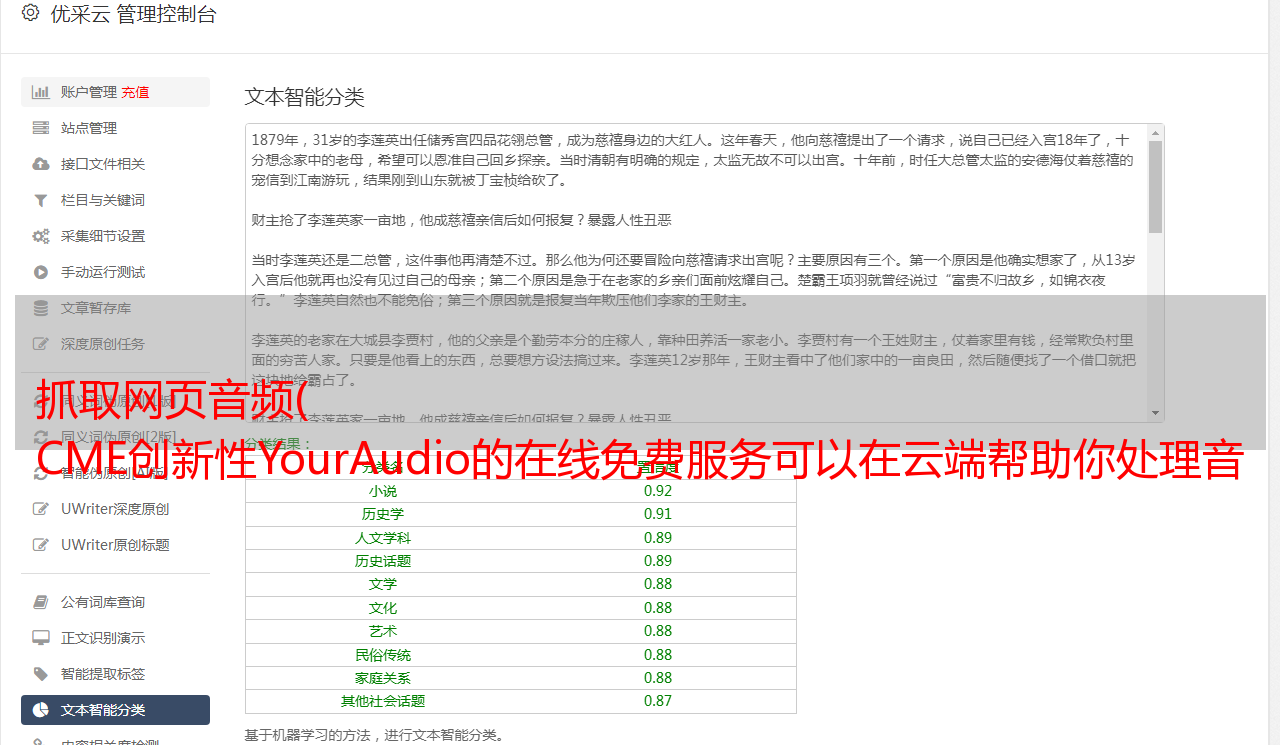Open 站点管理 via its server icon
Screen dimensions: 1280x745
tap(41, 128)
